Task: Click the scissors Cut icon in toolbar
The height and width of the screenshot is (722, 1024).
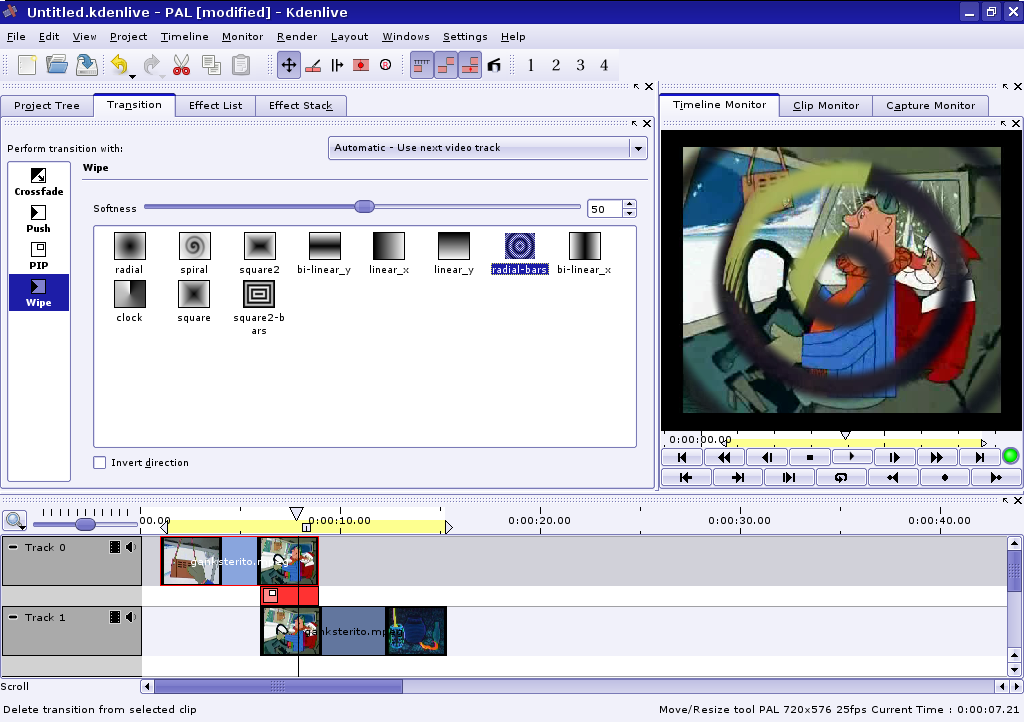Action: [x=181, y=66]
